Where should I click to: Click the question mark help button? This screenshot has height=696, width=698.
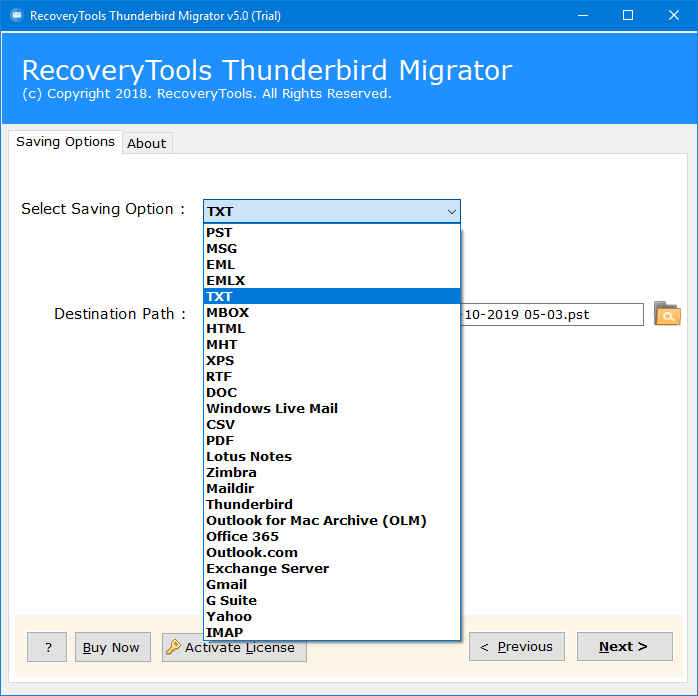(x=47, y=647)
